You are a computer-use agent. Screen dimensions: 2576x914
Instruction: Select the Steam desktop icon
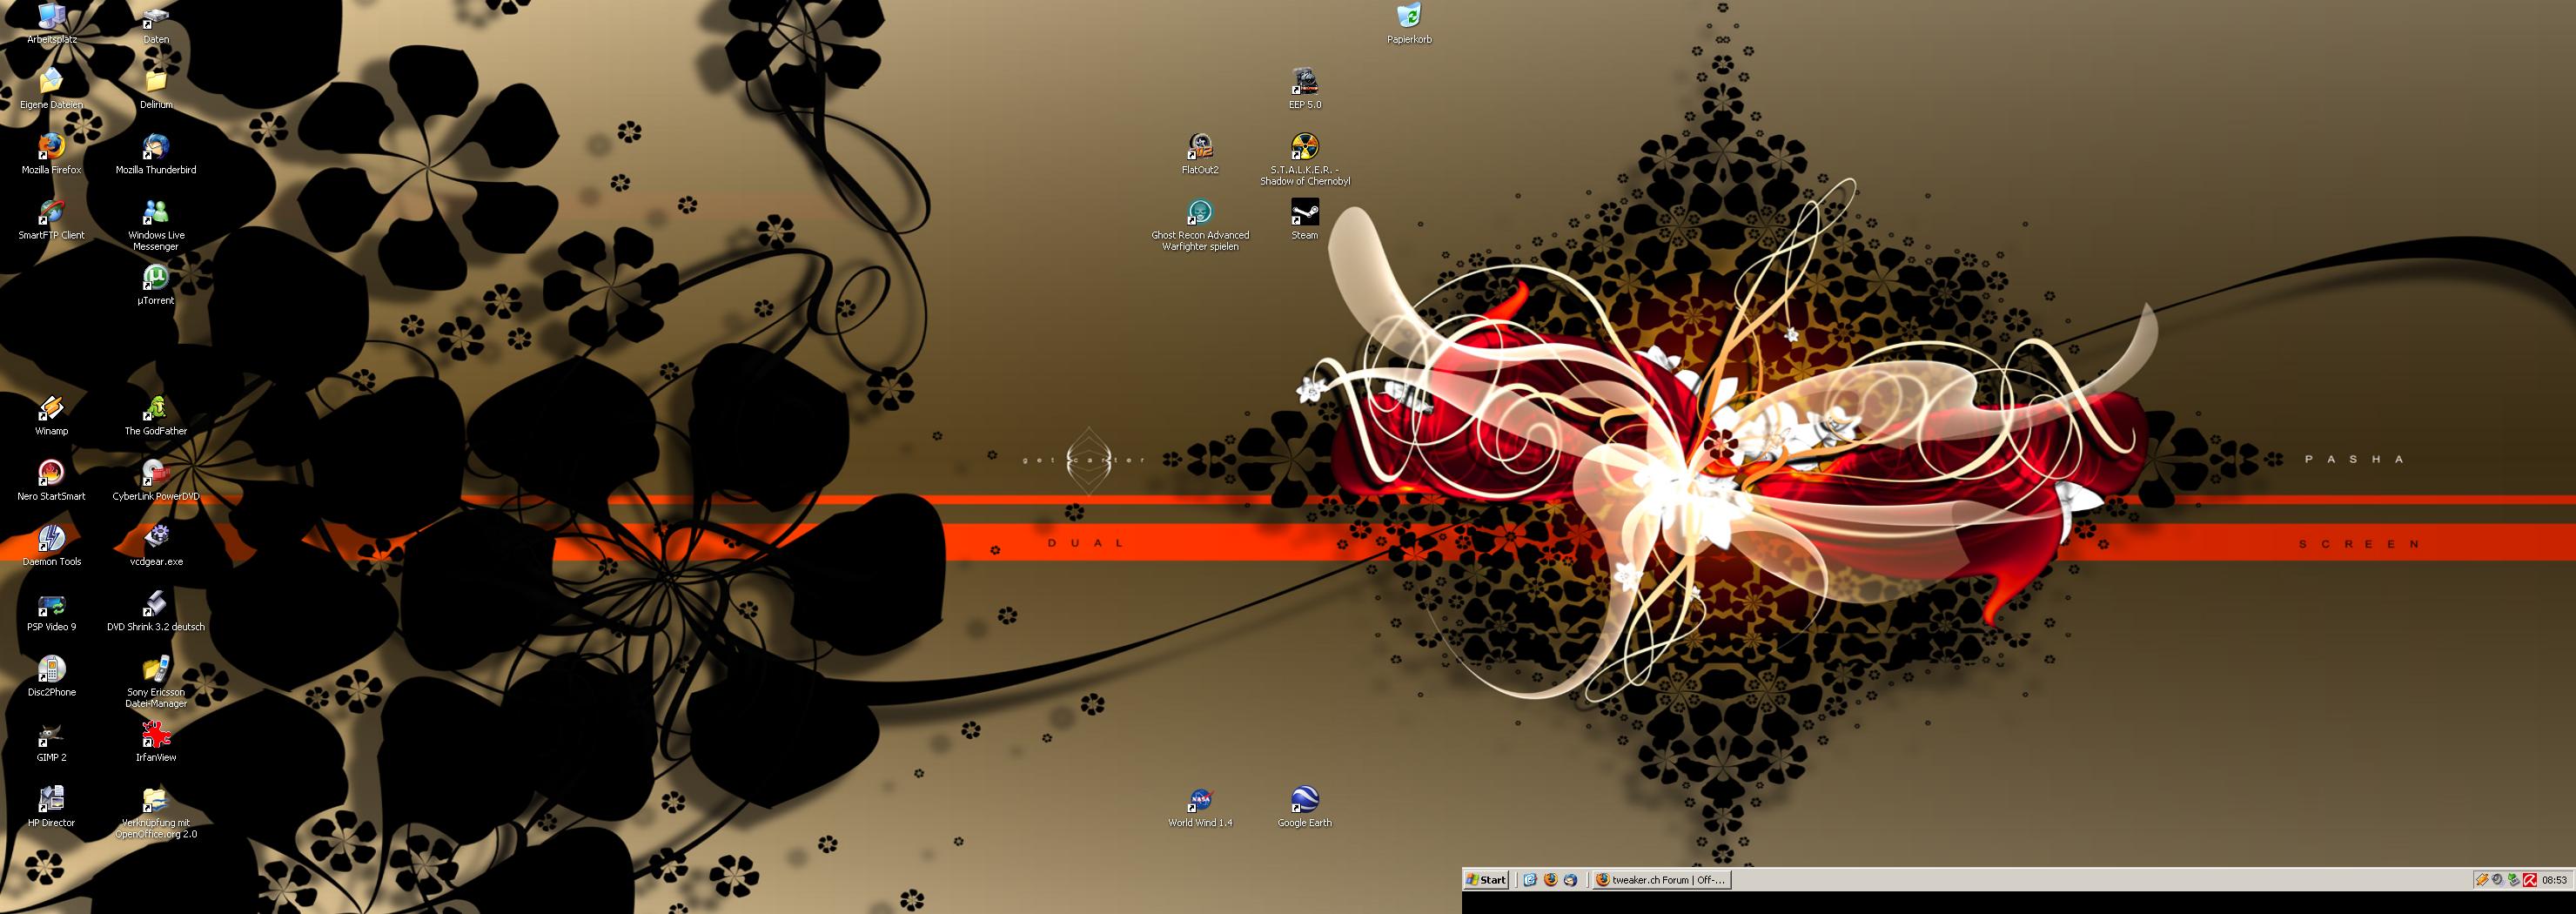(x=1304, y=214)
